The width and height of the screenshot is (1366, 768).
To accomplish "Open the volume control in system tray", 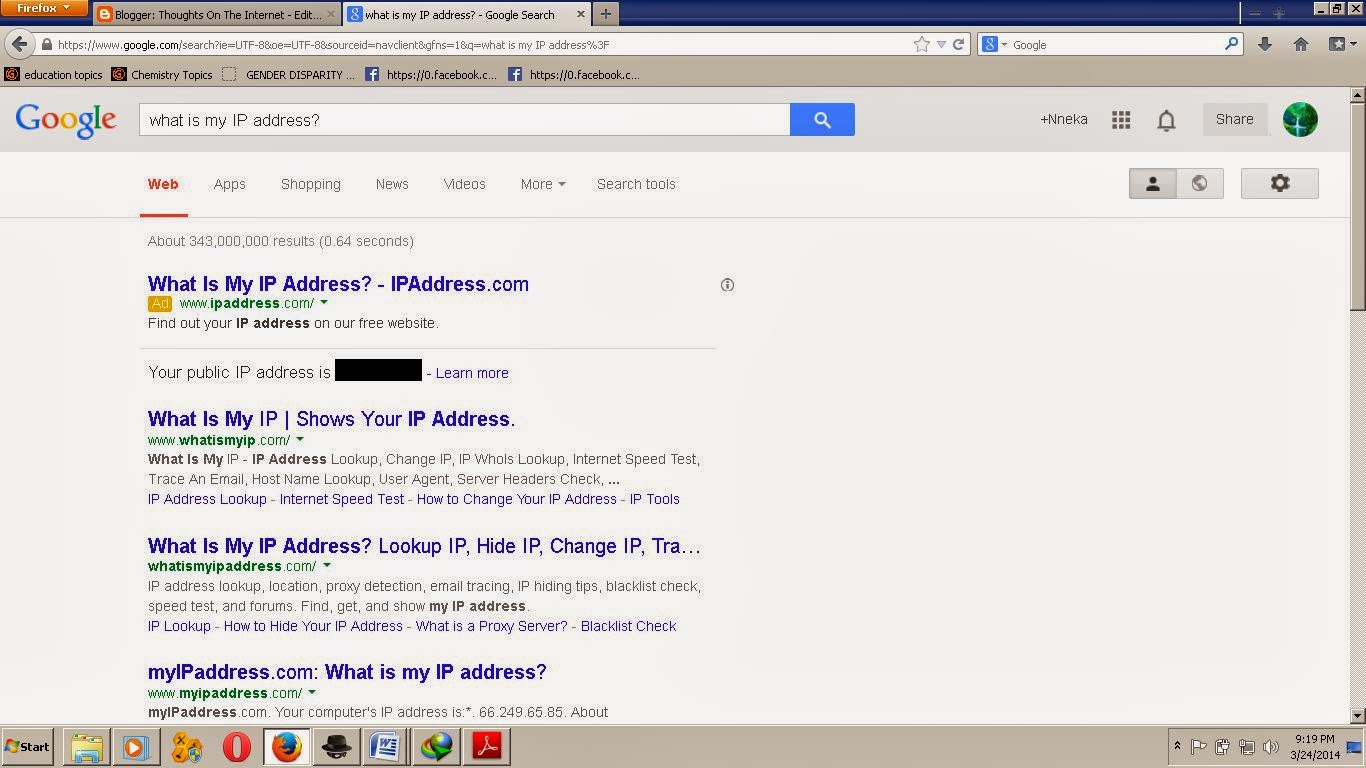I will coord(1271,747).
